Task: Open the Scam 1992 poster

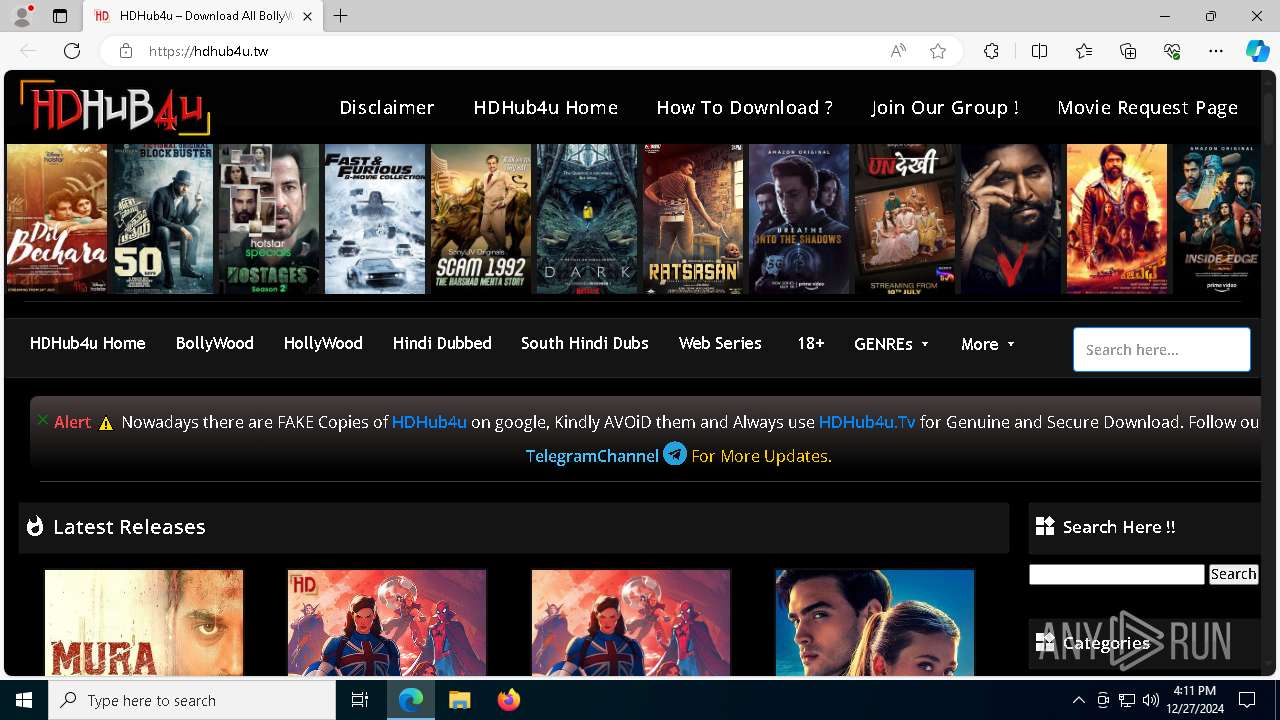Action: 481,219
